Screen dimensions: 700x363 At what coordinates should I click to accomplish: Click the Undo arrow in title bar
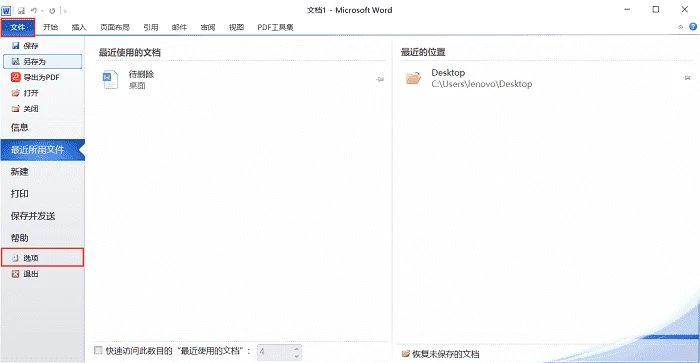(33, 11)
